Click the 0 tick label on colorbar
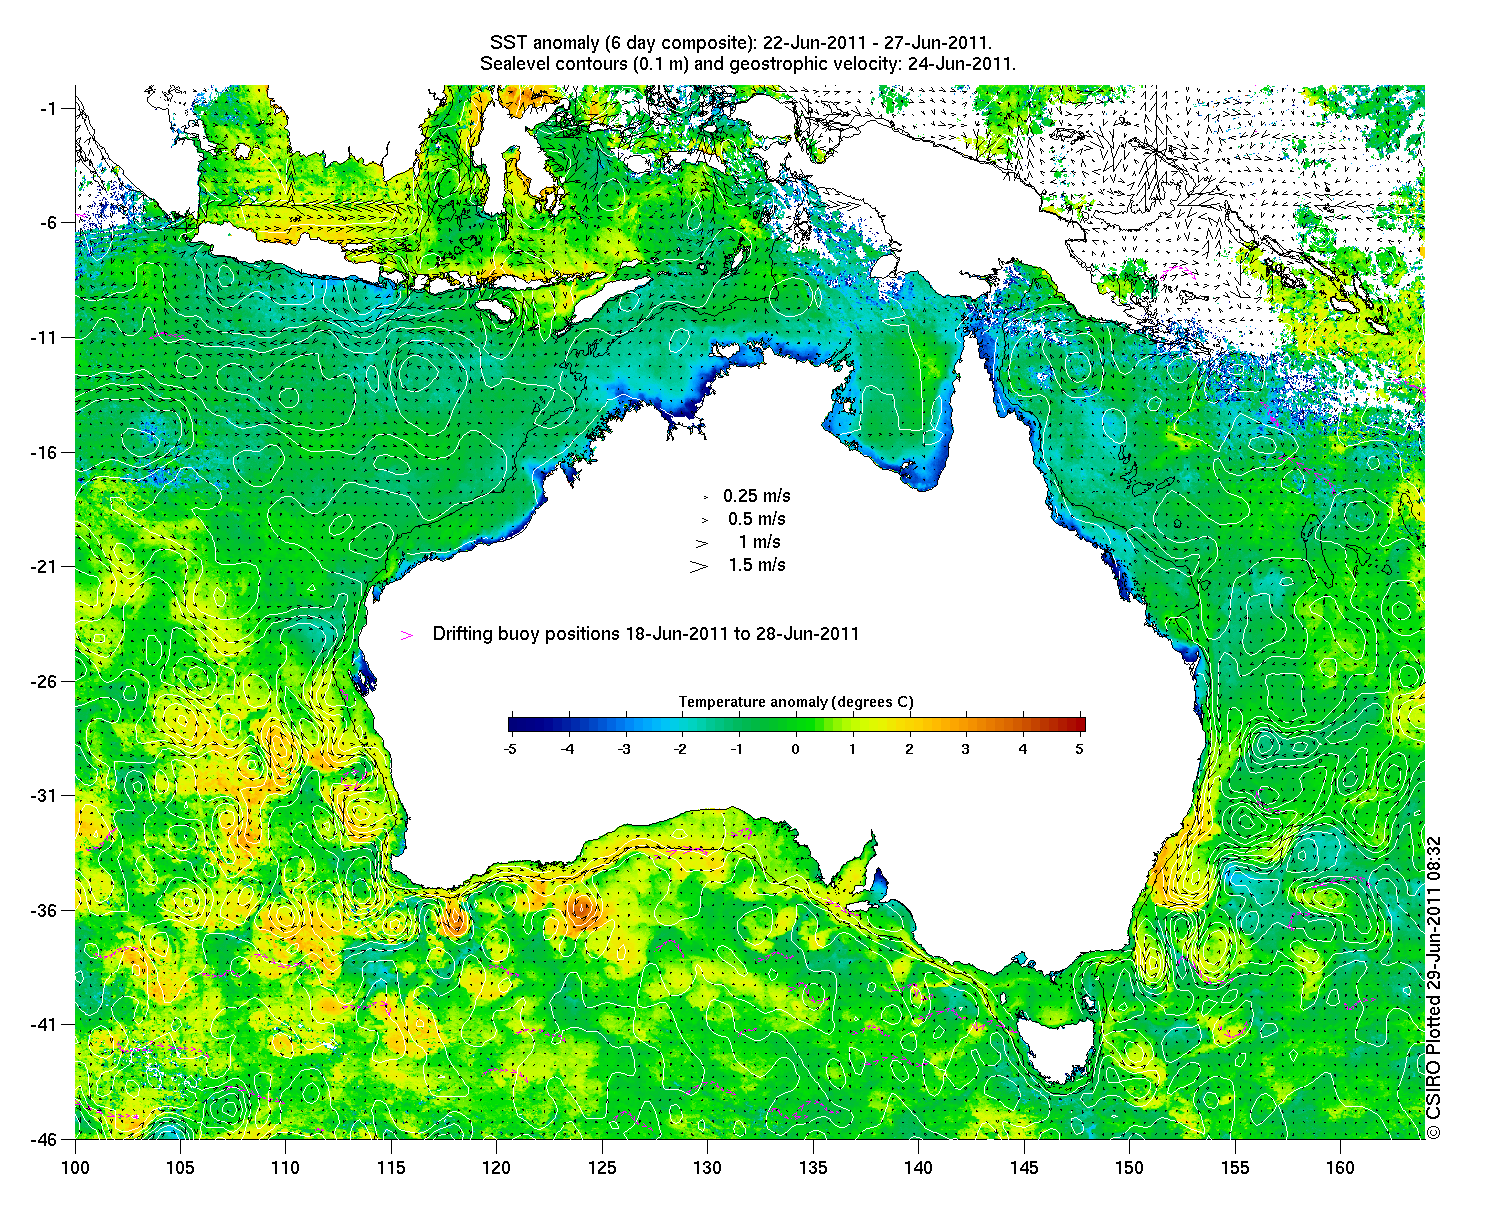 (796, 748)
